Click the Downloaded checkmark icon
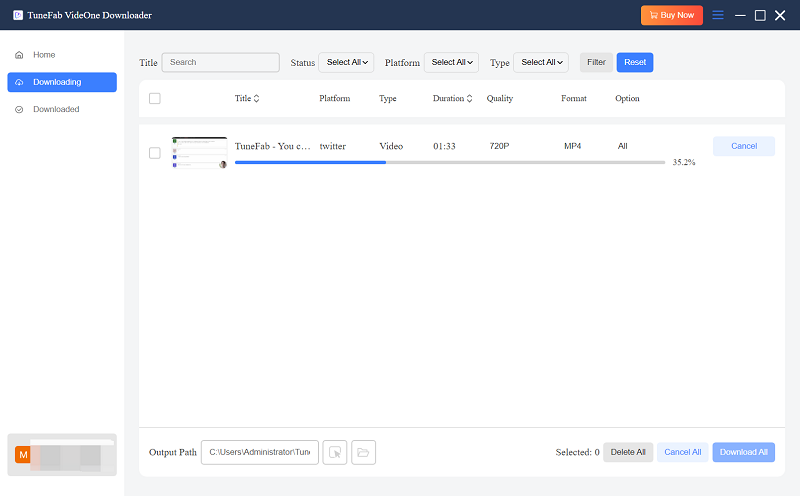The width and height of the screenshot is (800, 496). (19, 109)
